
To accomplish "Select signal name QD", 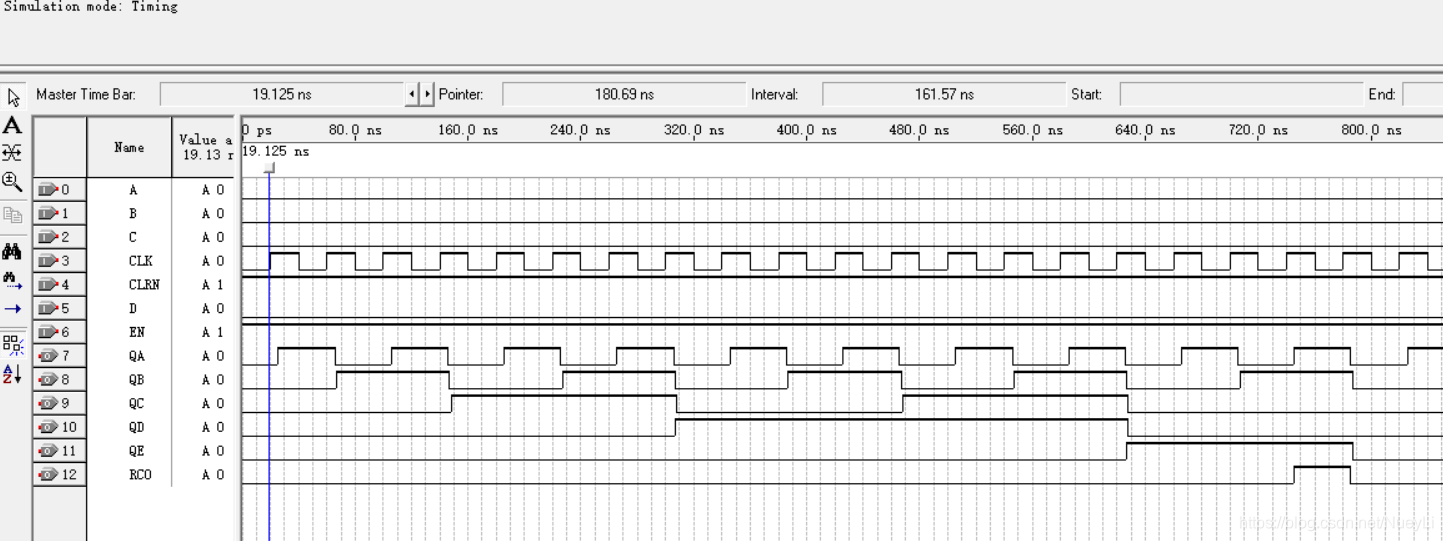I will pos(136,427).
